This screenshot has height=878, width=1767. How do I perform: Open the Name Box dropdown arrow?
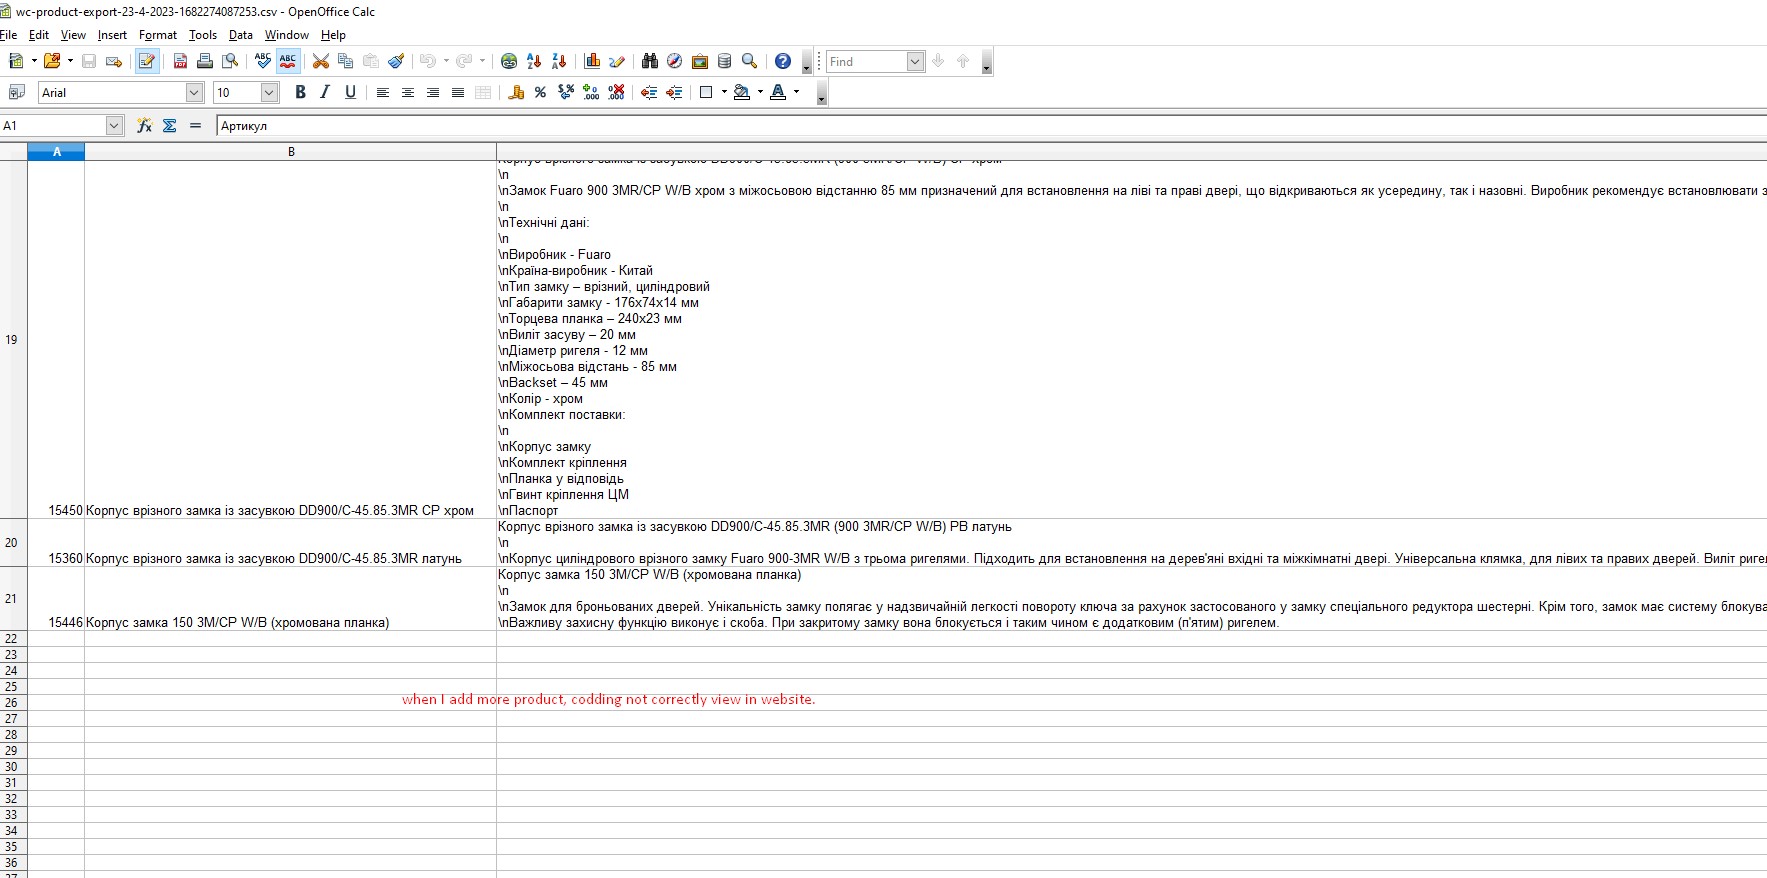point(114,125)
